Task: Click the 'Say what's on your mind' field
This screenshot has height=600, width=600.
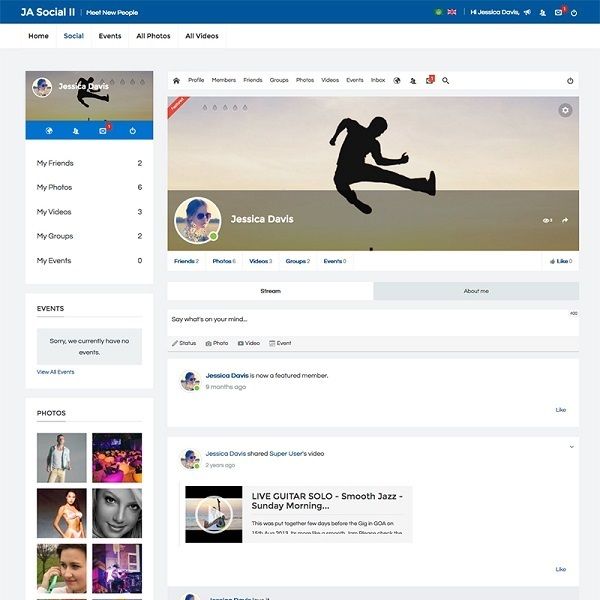Action: pyautogui.click(x=373, y=323)
